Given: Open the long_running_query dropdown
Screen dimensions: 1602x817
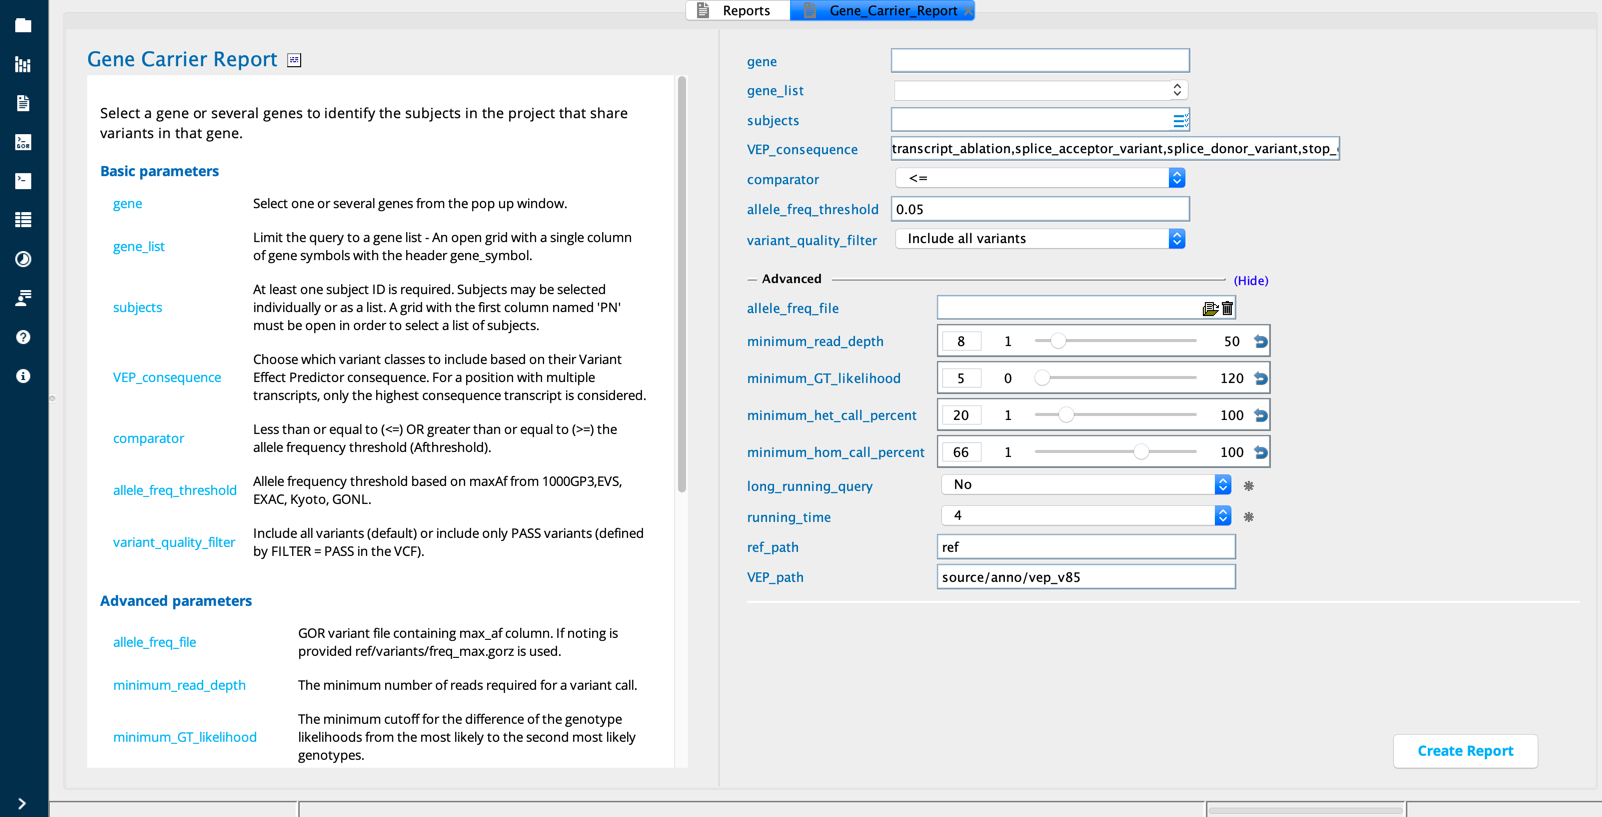Looking at the screenshot, I should [x=1087, y=485].
